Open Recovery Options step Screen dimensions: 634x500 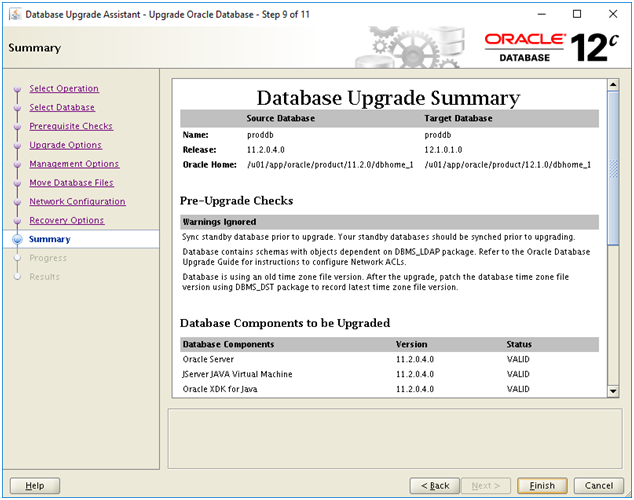coord(67,220)
